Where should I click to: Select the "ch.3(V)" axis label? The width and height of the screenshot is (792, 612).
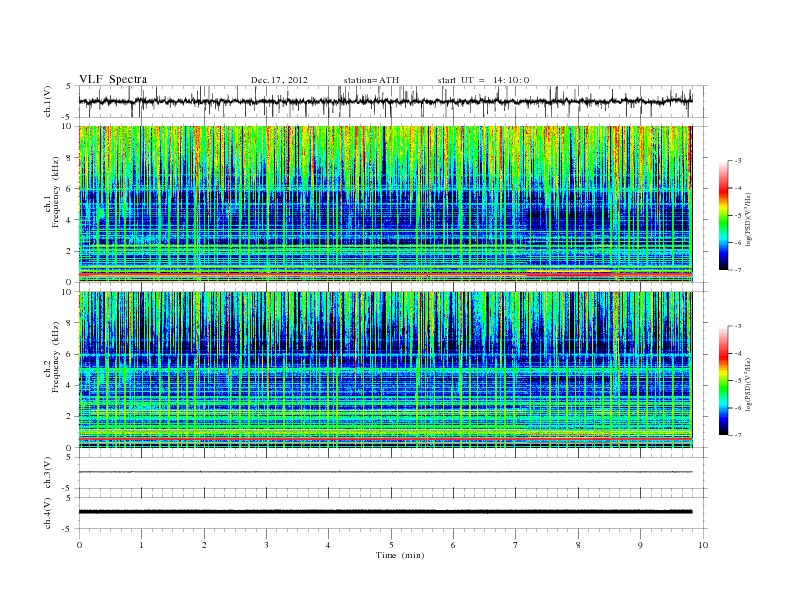[48, 473]
